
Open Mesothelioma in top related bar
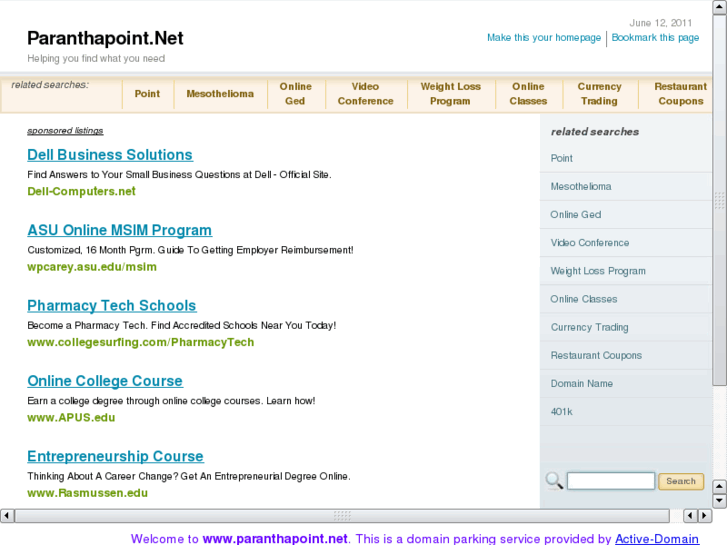pos(220,94)
